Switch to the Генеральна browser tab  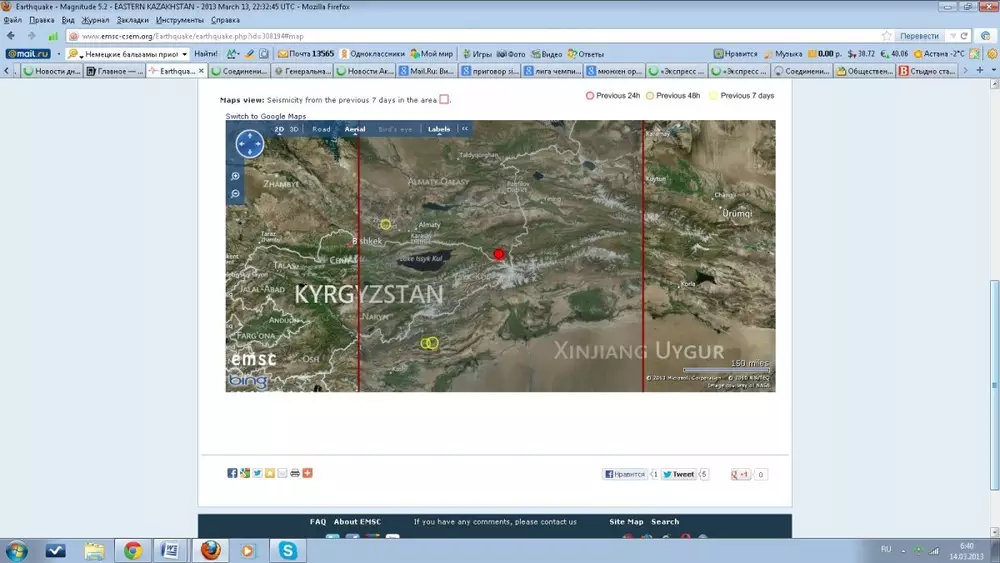tap(306, 71)
